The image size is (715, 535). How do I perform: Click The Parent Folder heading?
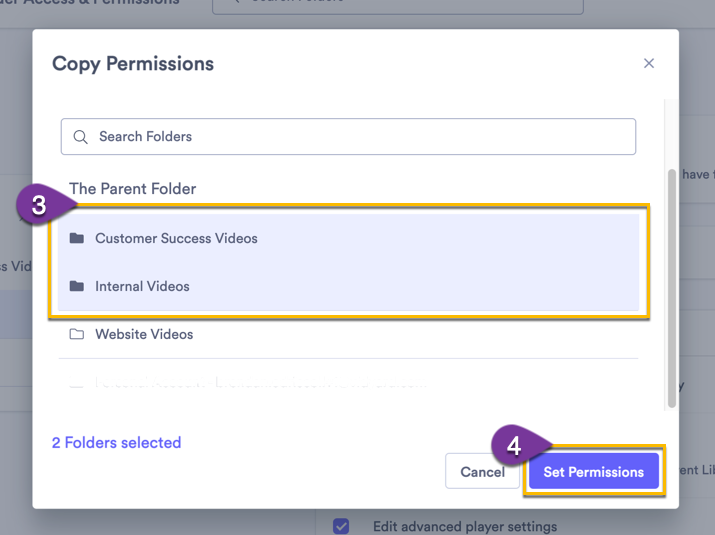point(132,189)
